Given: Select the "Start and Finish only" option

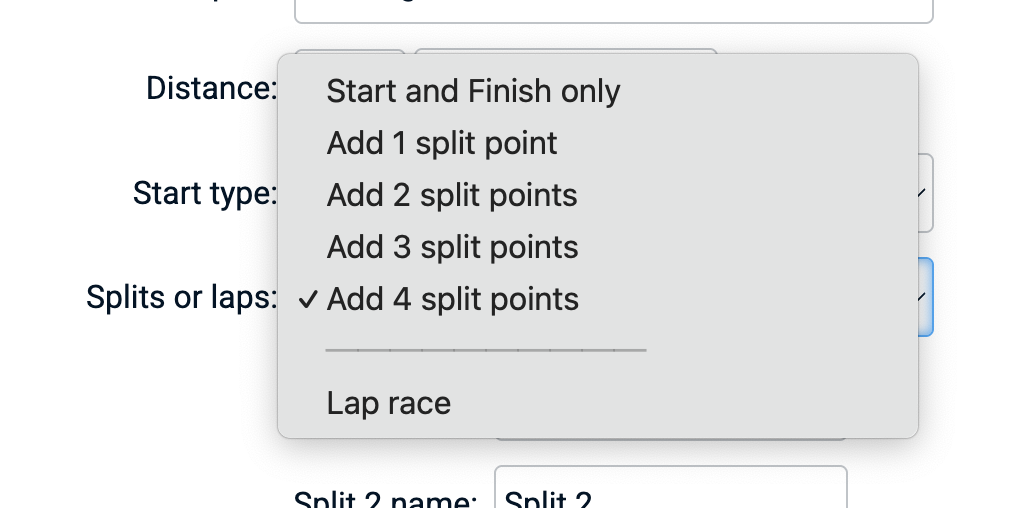Looking at the screenshot, I should coord(473,92).
